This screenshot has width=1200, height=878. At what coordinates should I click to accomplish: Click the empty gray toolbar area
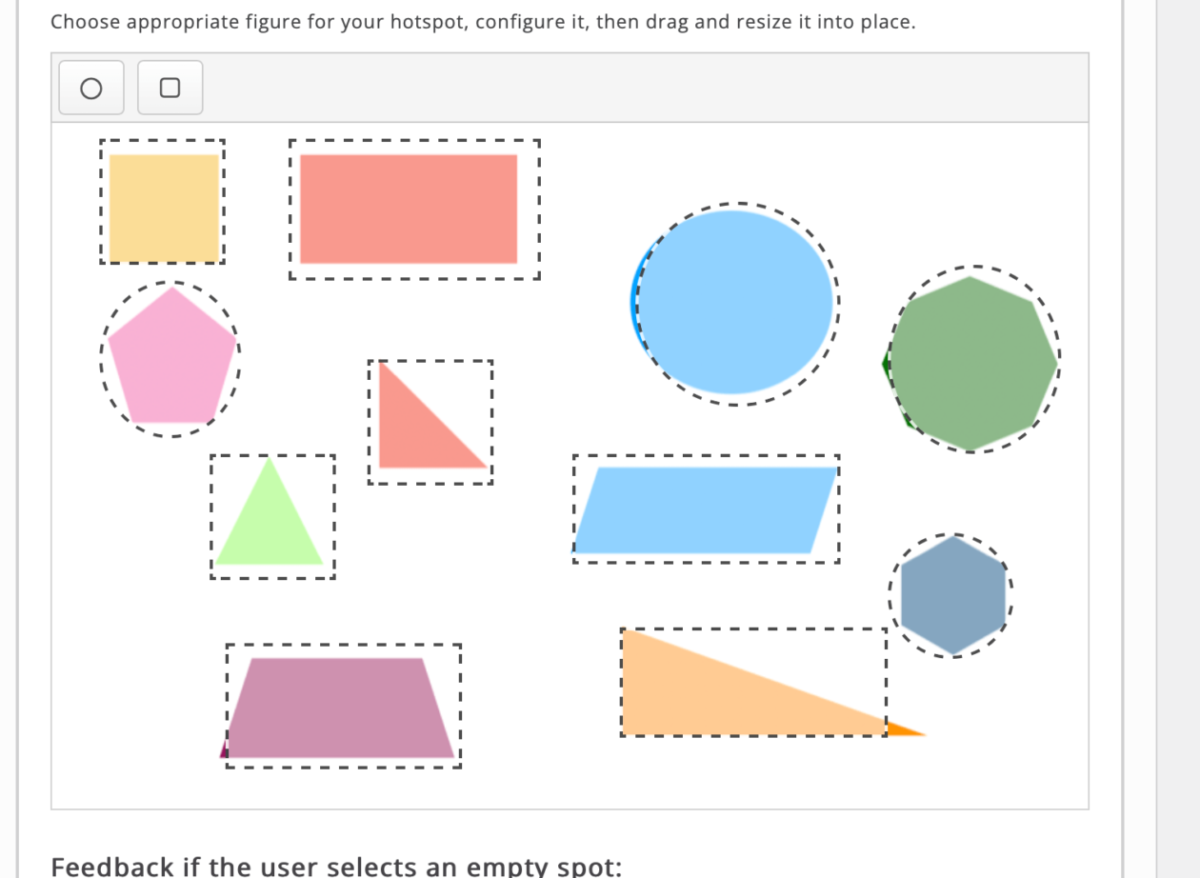click(640, 88)
